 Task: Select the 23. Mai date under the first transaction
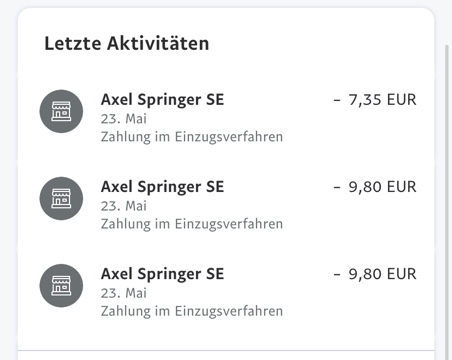click(x=124, y=119)
